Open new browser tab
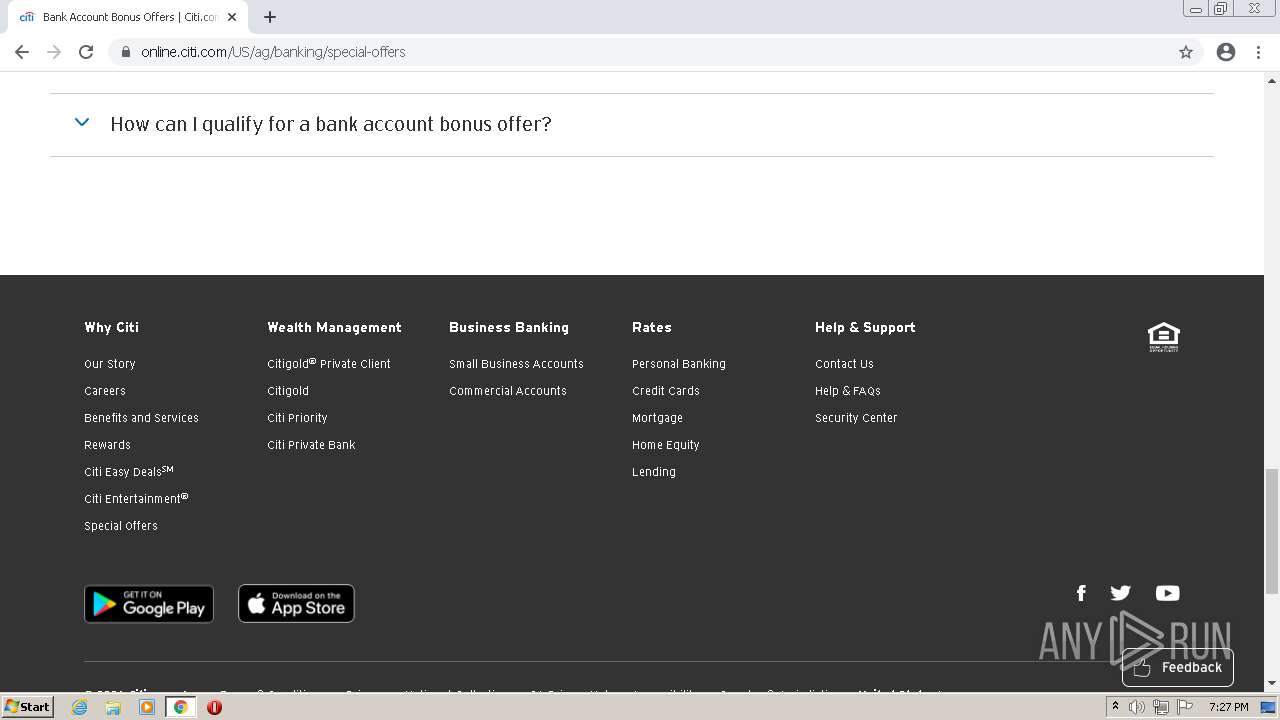Image resolution: width=1280 pixels, height=720 pixels. 270,17
